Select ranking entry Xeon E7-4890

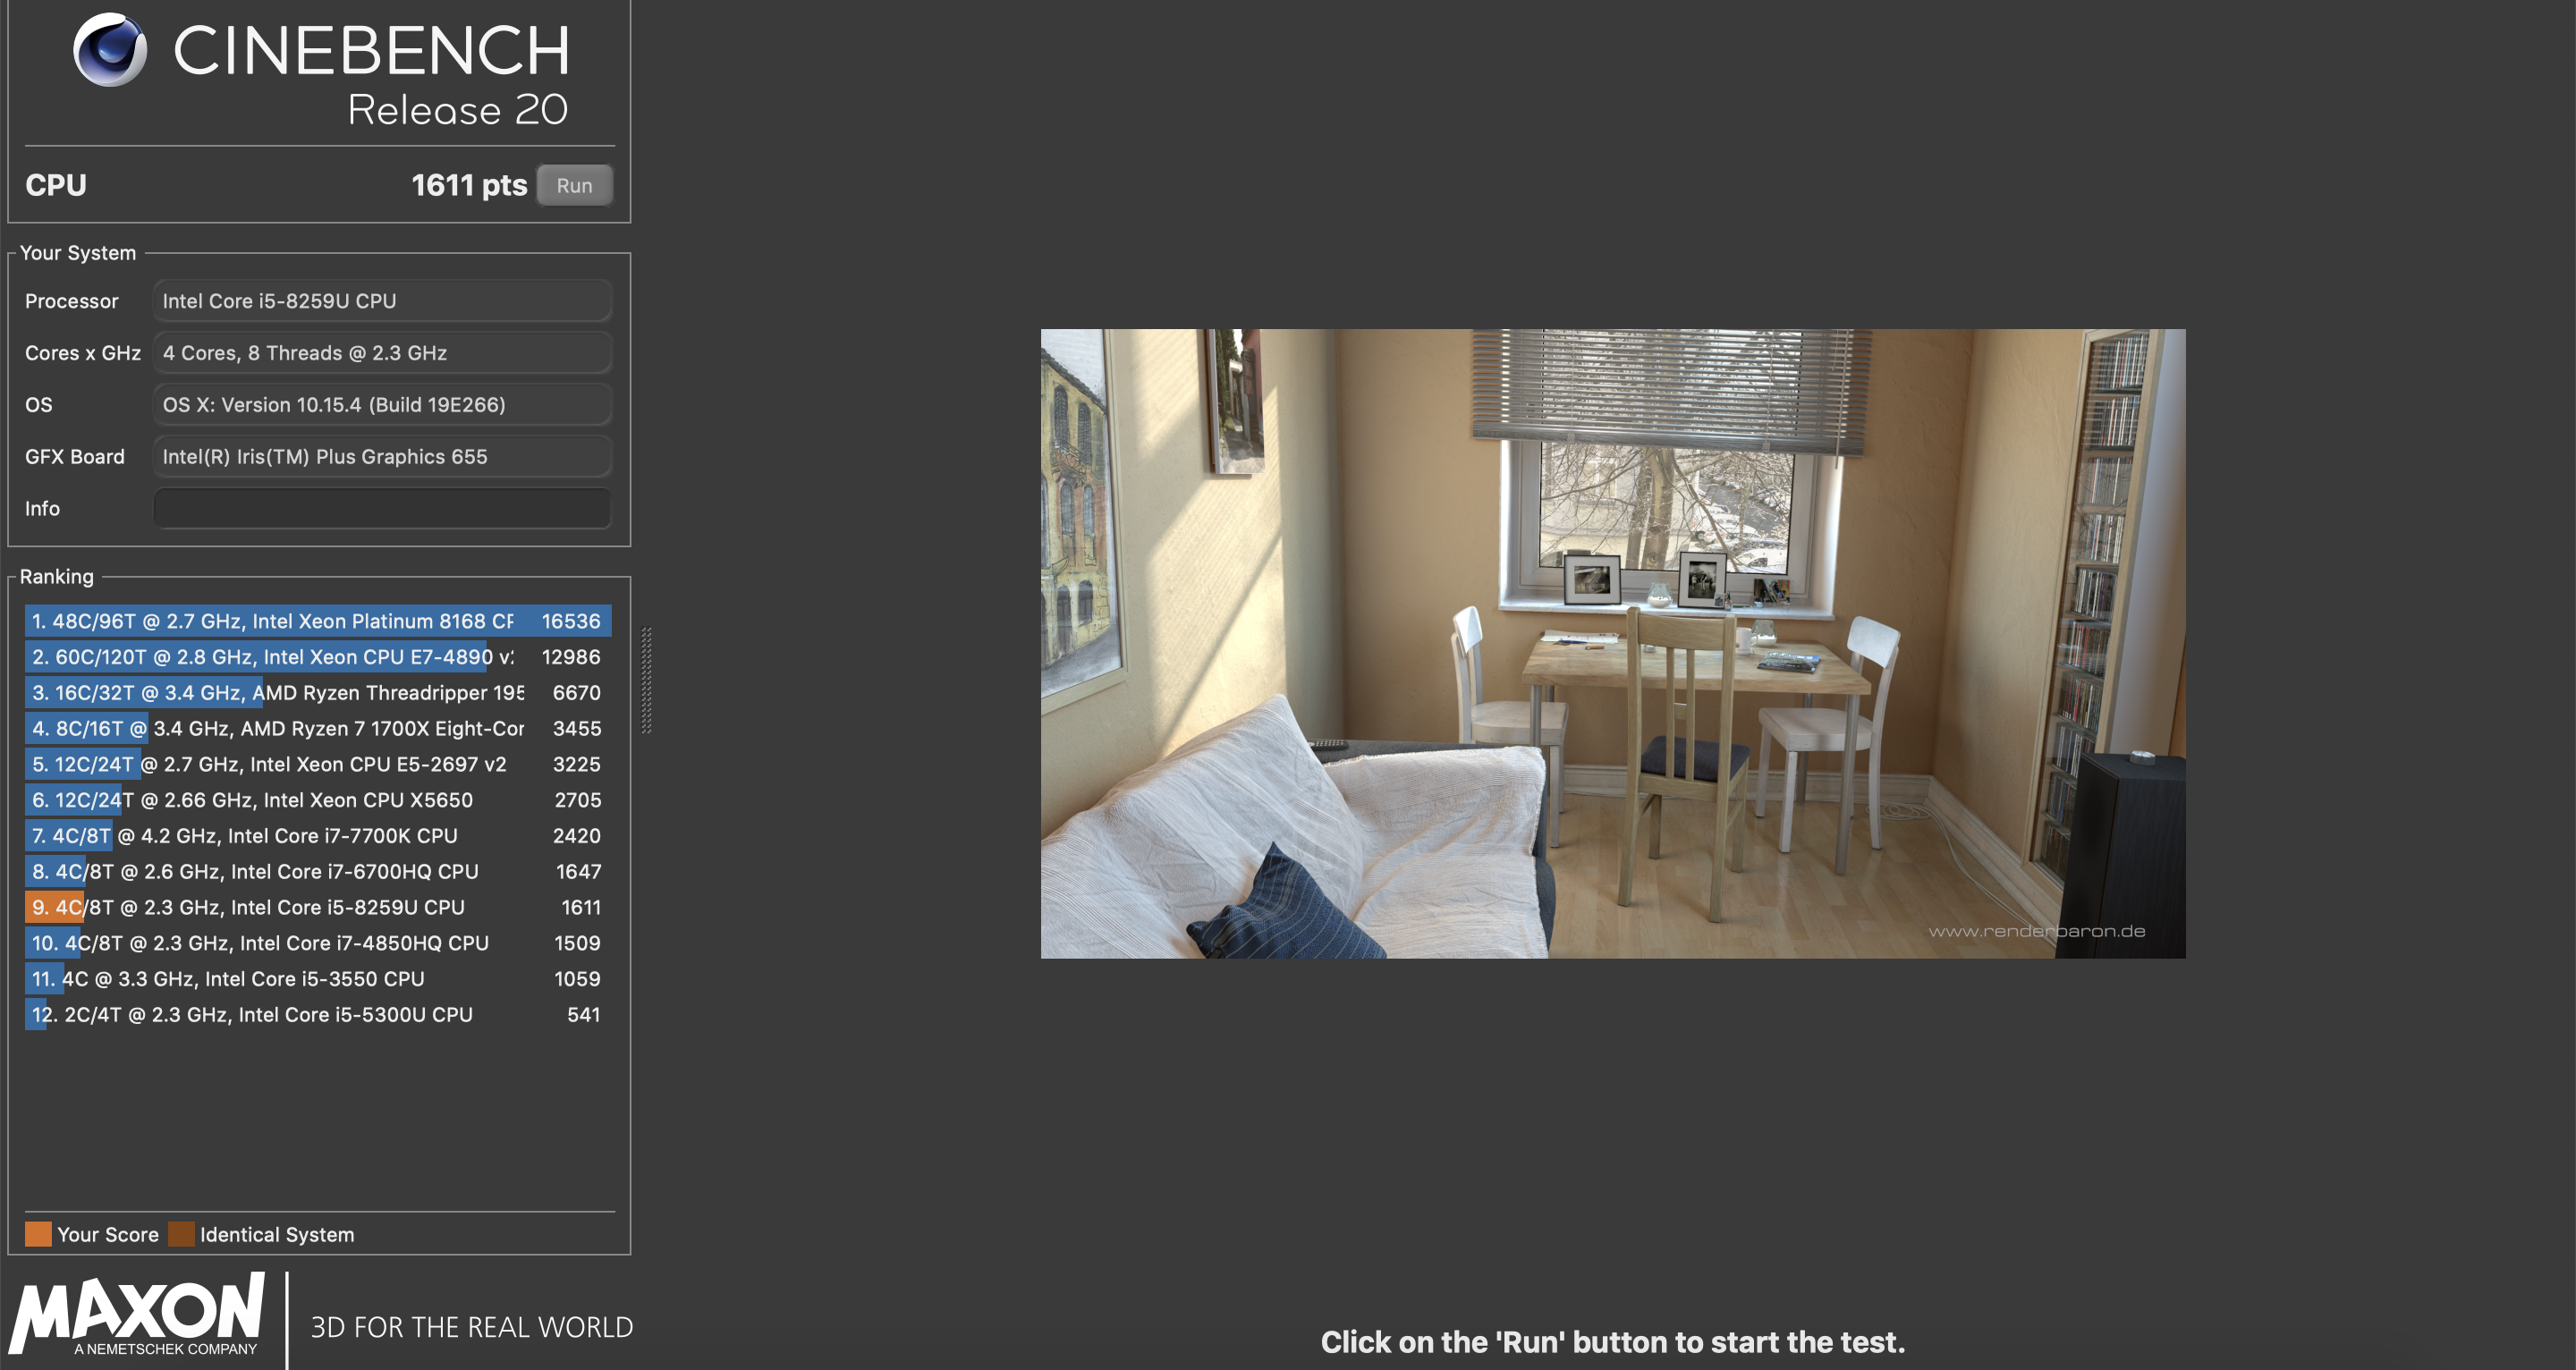coord(318,657)
